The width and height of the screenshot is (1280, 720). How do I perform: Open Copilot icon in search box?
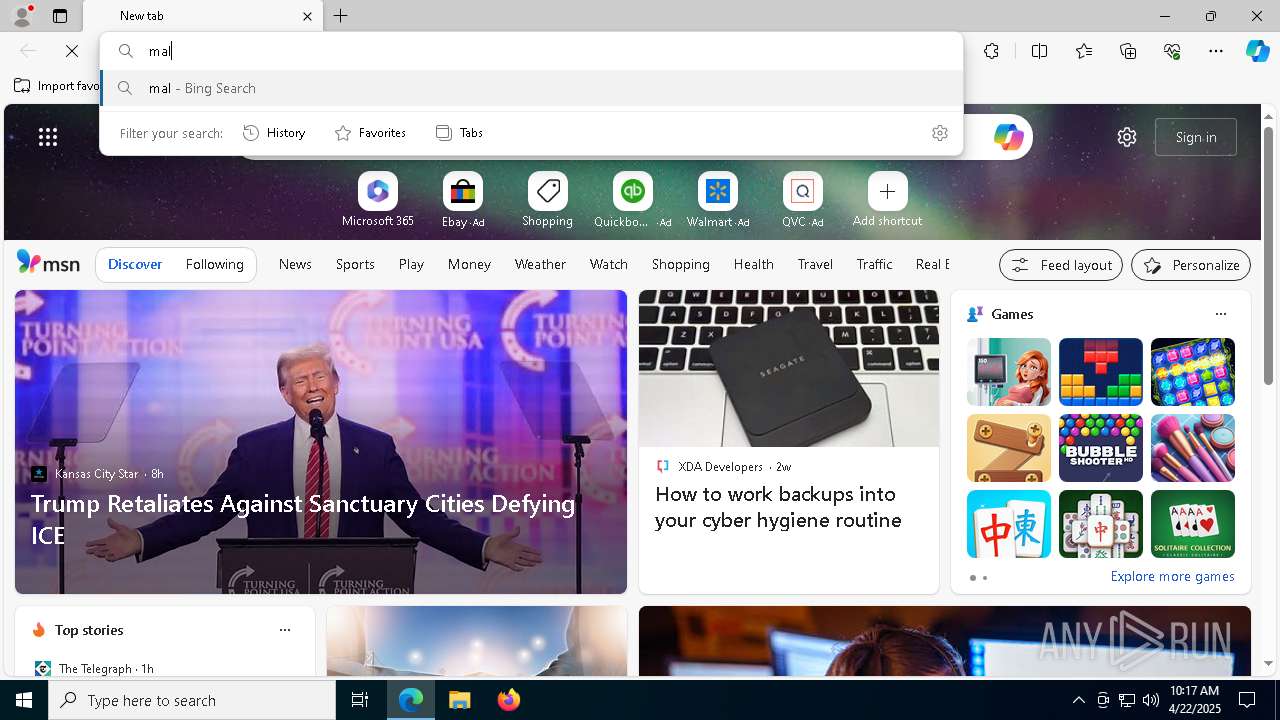point(1008,137)
